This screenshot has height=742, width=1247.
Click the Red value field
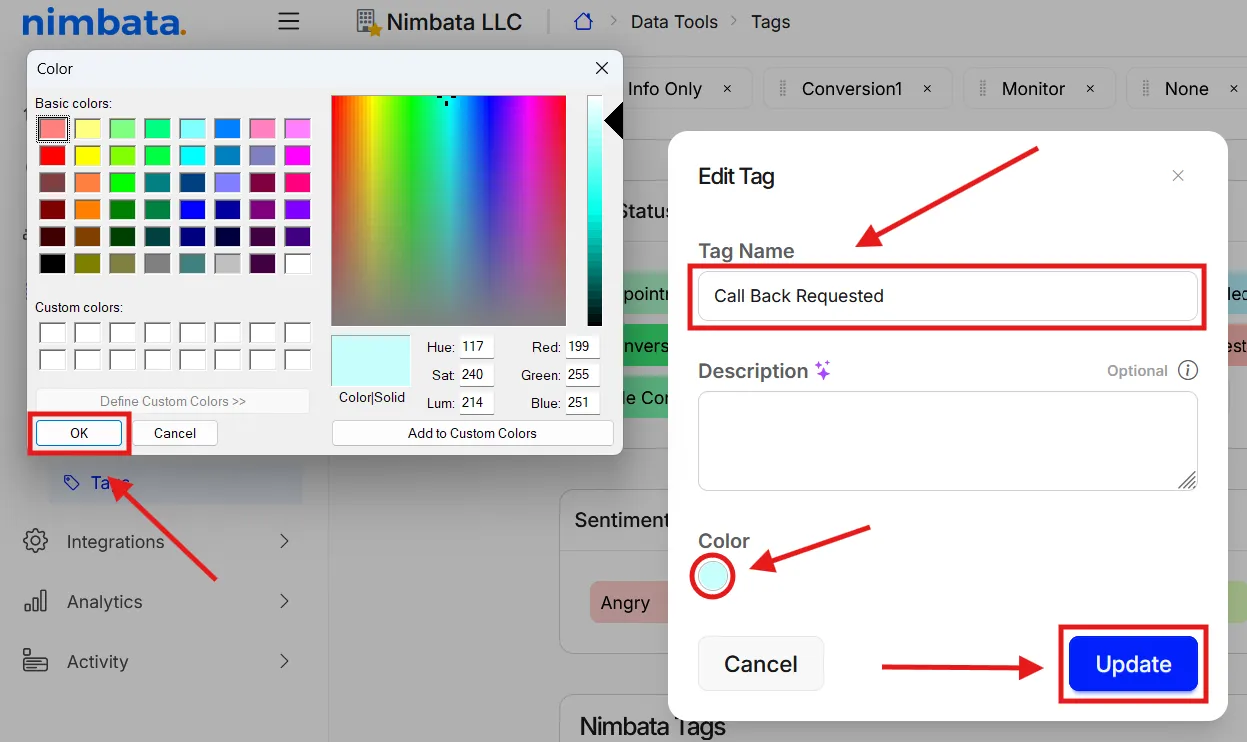coord(582,347)
